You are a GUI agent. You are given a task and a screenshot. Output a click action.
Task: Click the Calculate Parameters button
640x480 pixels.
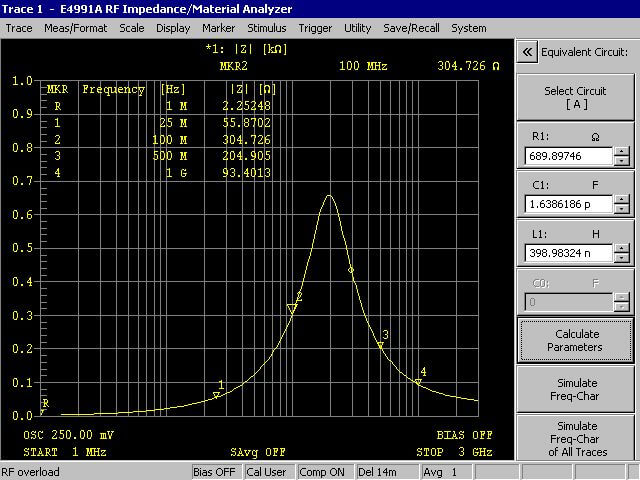(x=576, y=340)
